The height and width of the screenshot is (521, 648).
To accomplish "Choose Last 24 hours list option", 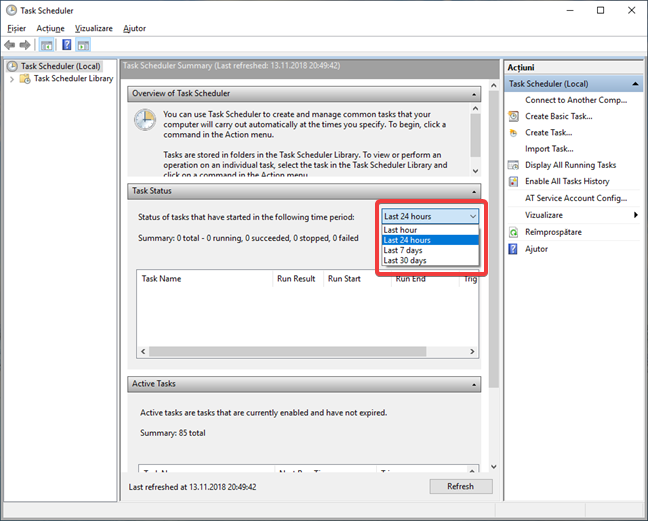I will [430, 240].
